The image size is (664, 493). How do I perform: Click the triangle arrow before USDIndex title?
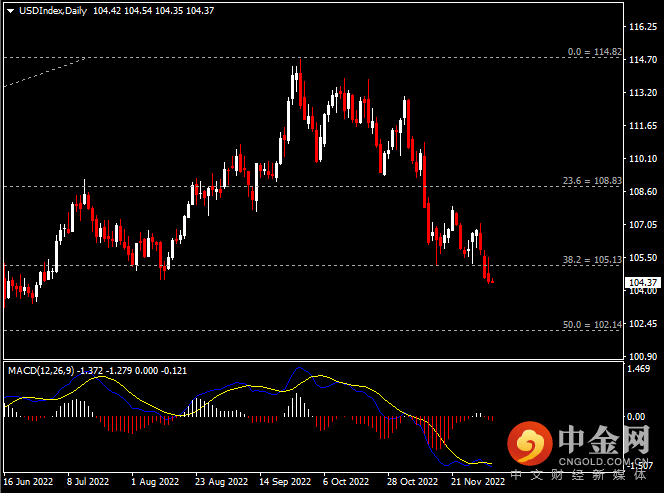10,9
